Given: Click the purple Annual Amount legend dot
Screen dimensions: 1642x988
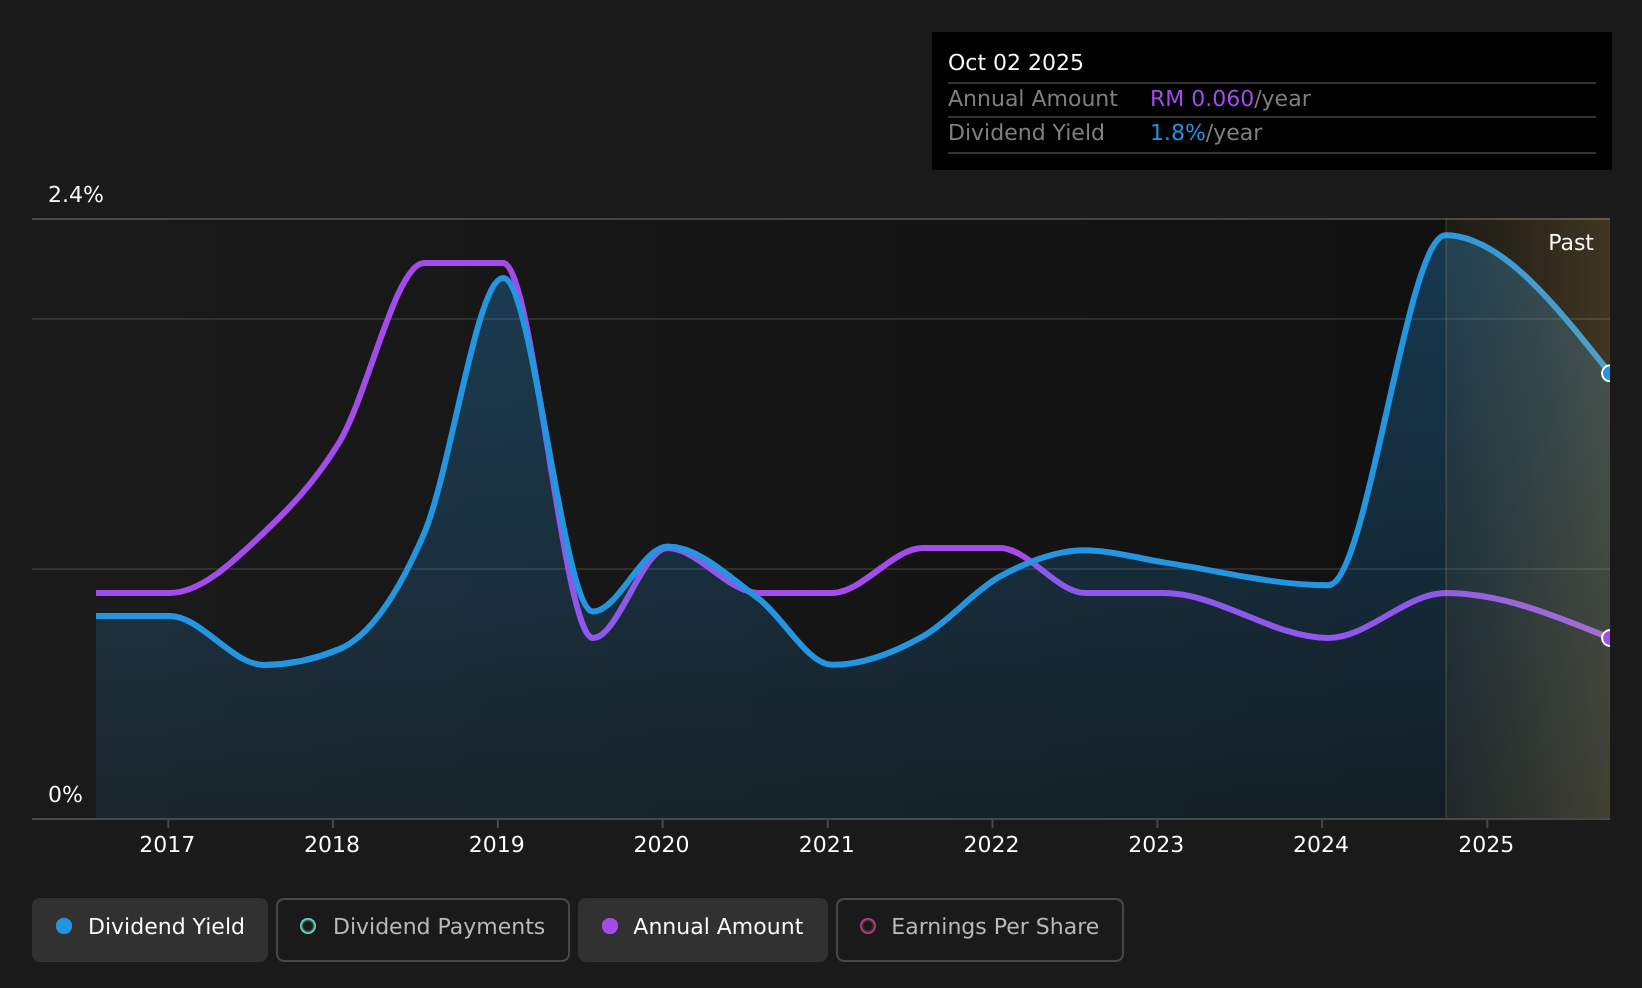Looking at the screenshot, I should (610, 926).
